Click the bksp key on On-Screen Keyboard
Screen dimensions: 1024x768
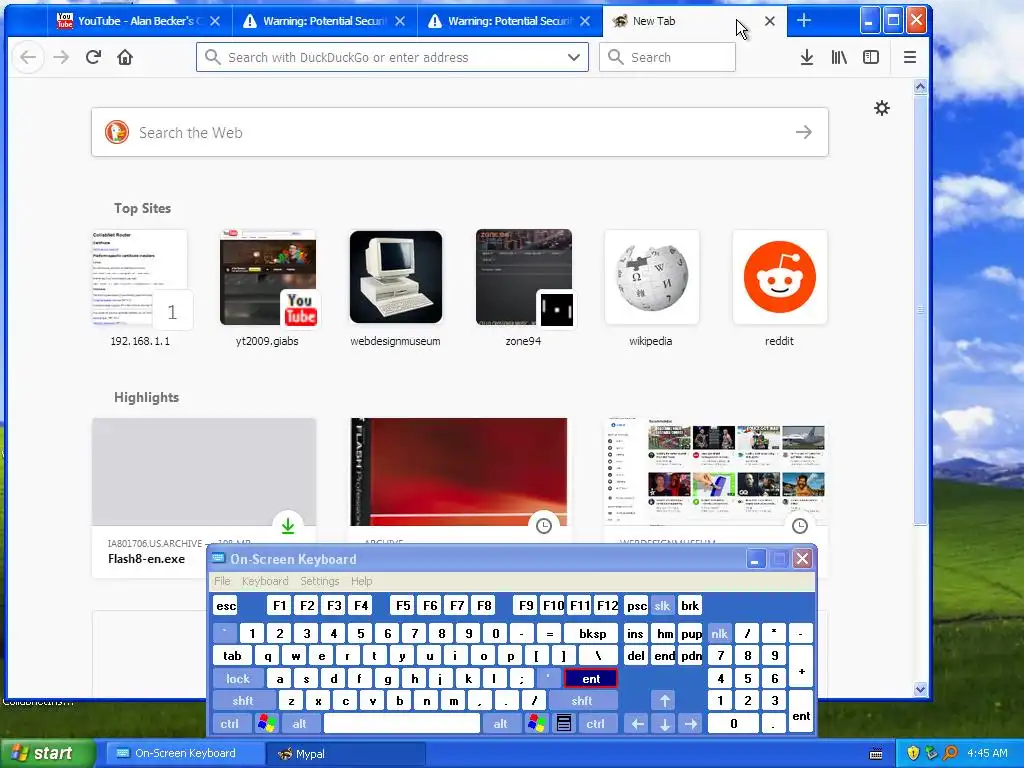(592, 633)
